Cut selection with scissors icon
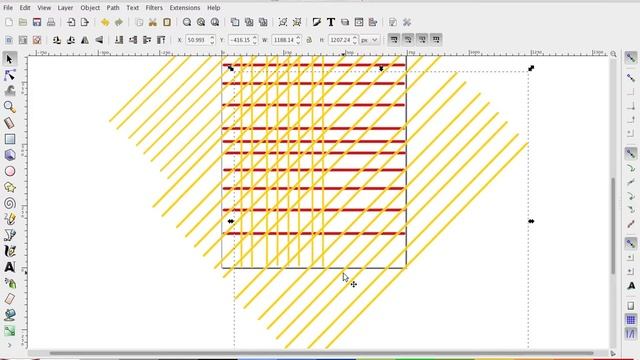 tap(153, 22)
